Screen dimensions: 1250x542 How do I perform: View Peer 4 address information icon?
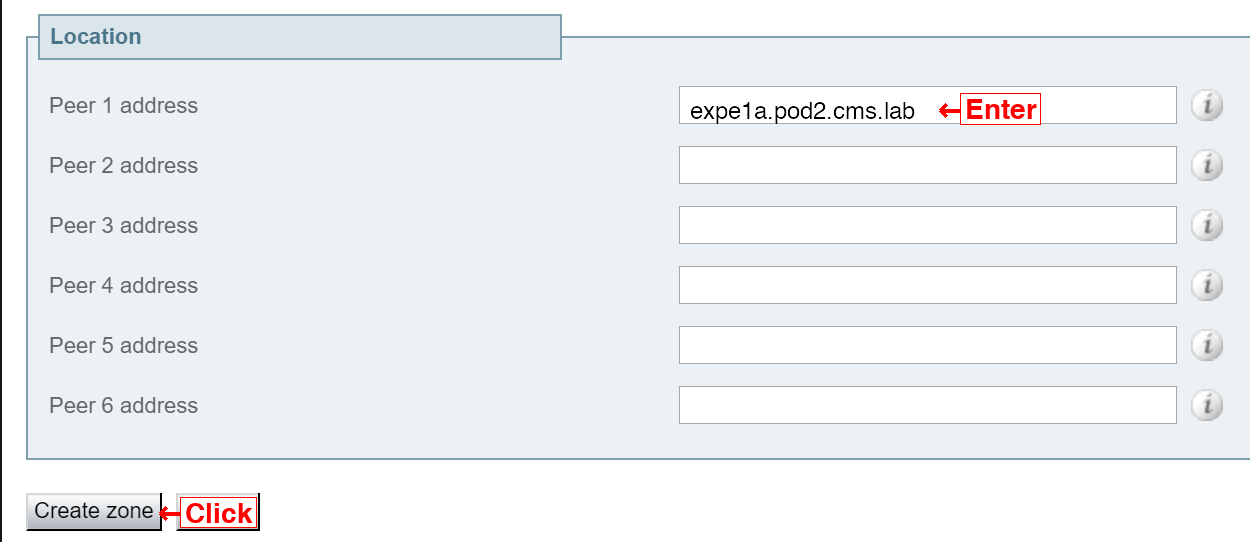1207,285
